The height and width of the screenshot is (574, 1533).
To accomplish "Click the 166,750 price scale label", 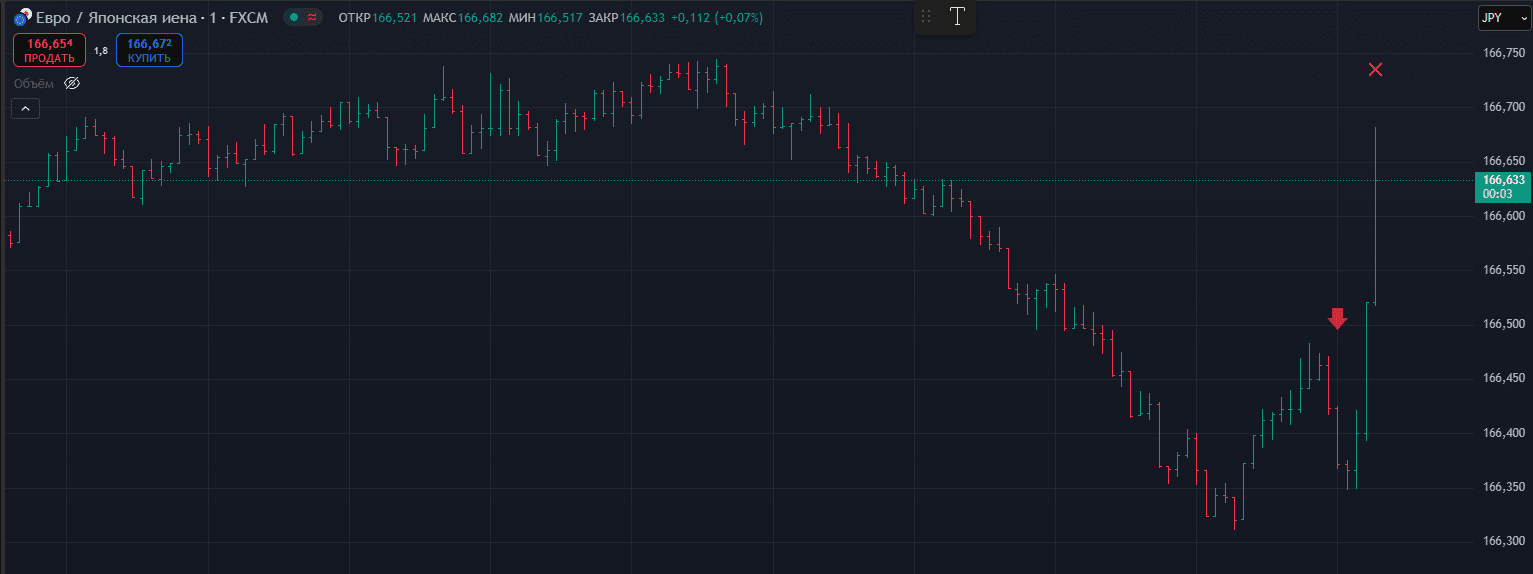I will 1503,53.
